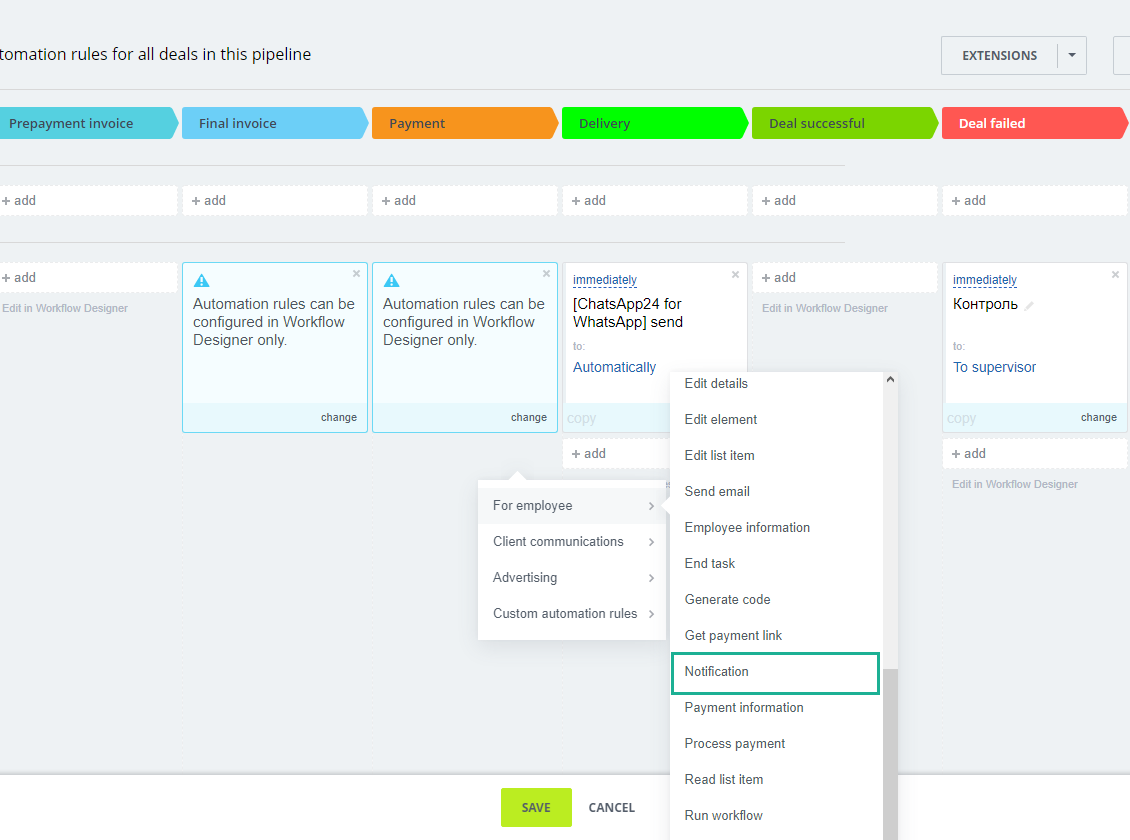1130x840 pixels.
Task: Remove the Контроль rule with X icon
Action: point(1116,275)
